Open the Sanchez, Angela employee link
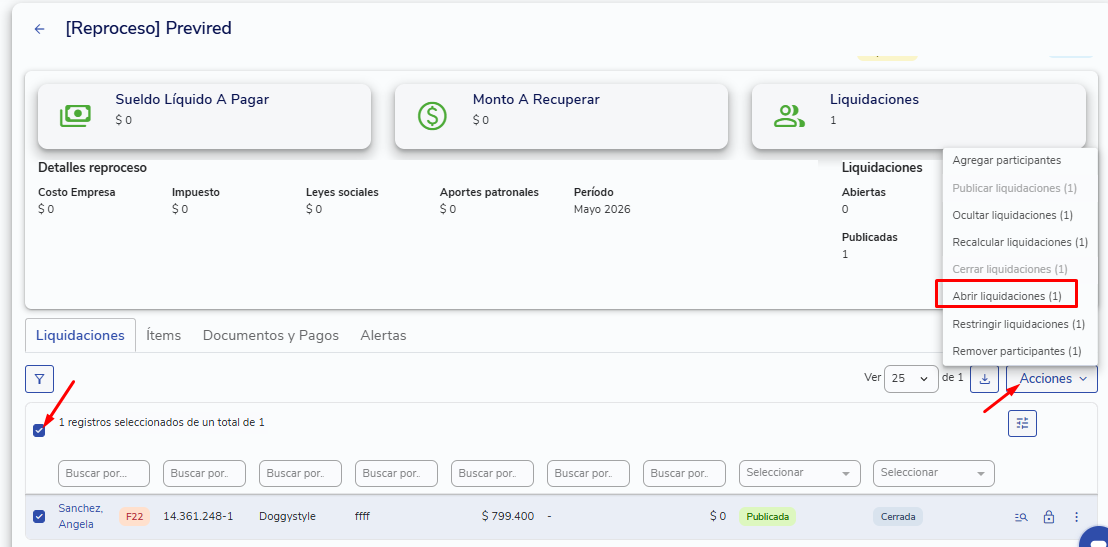 (81, 516)
